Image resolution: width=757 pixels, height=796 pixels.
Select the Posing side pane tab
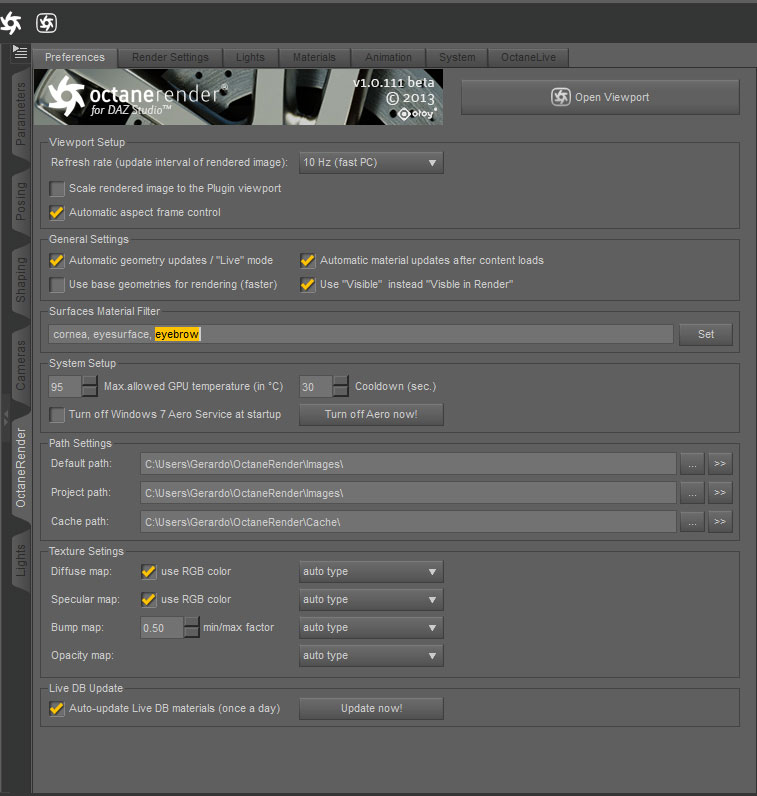point(20,201)
